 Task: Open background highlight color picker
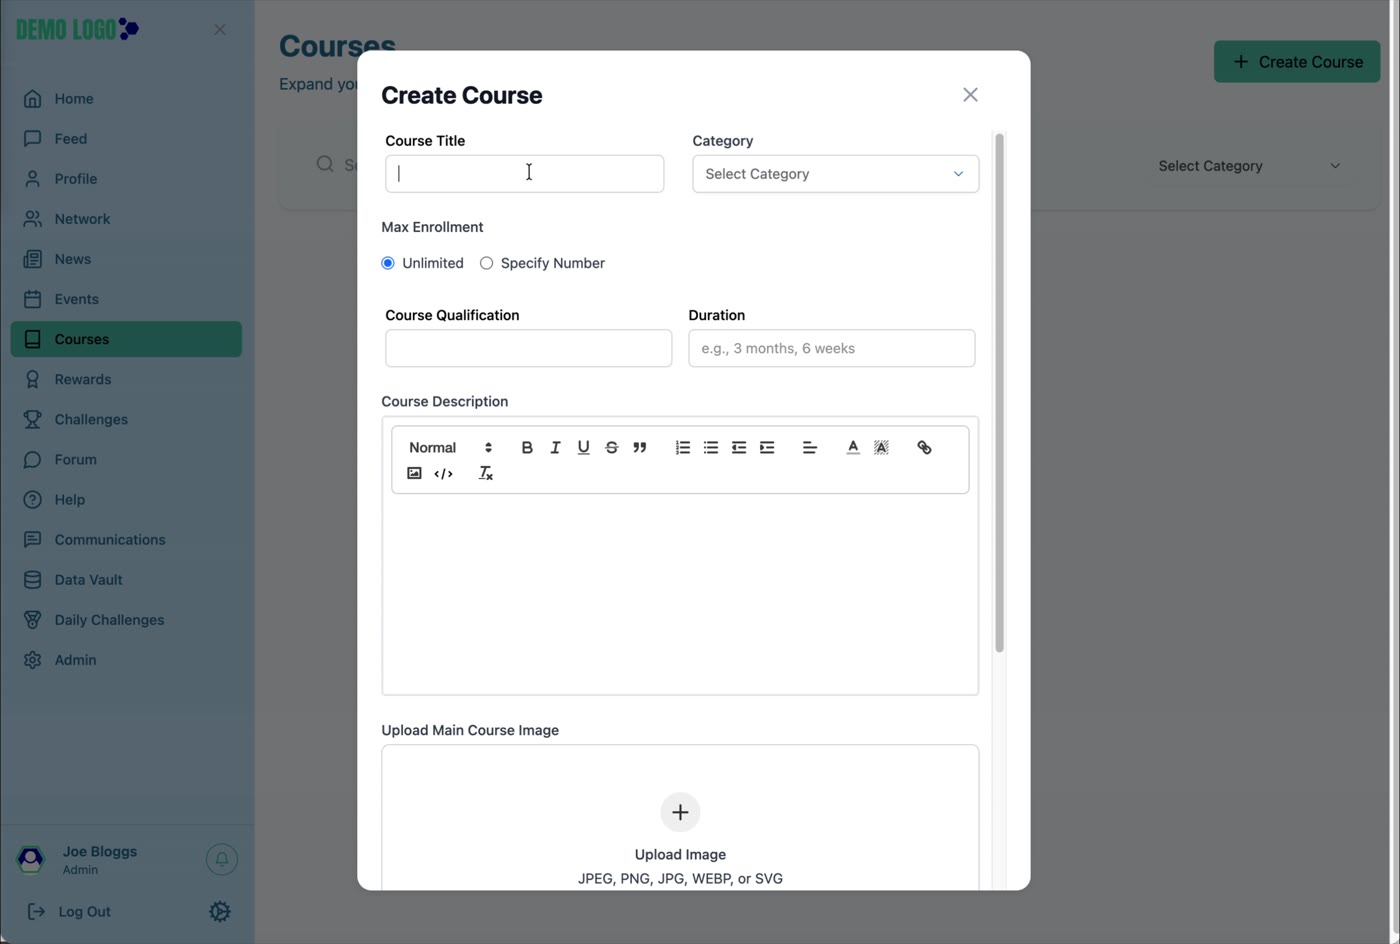point(880,447)
